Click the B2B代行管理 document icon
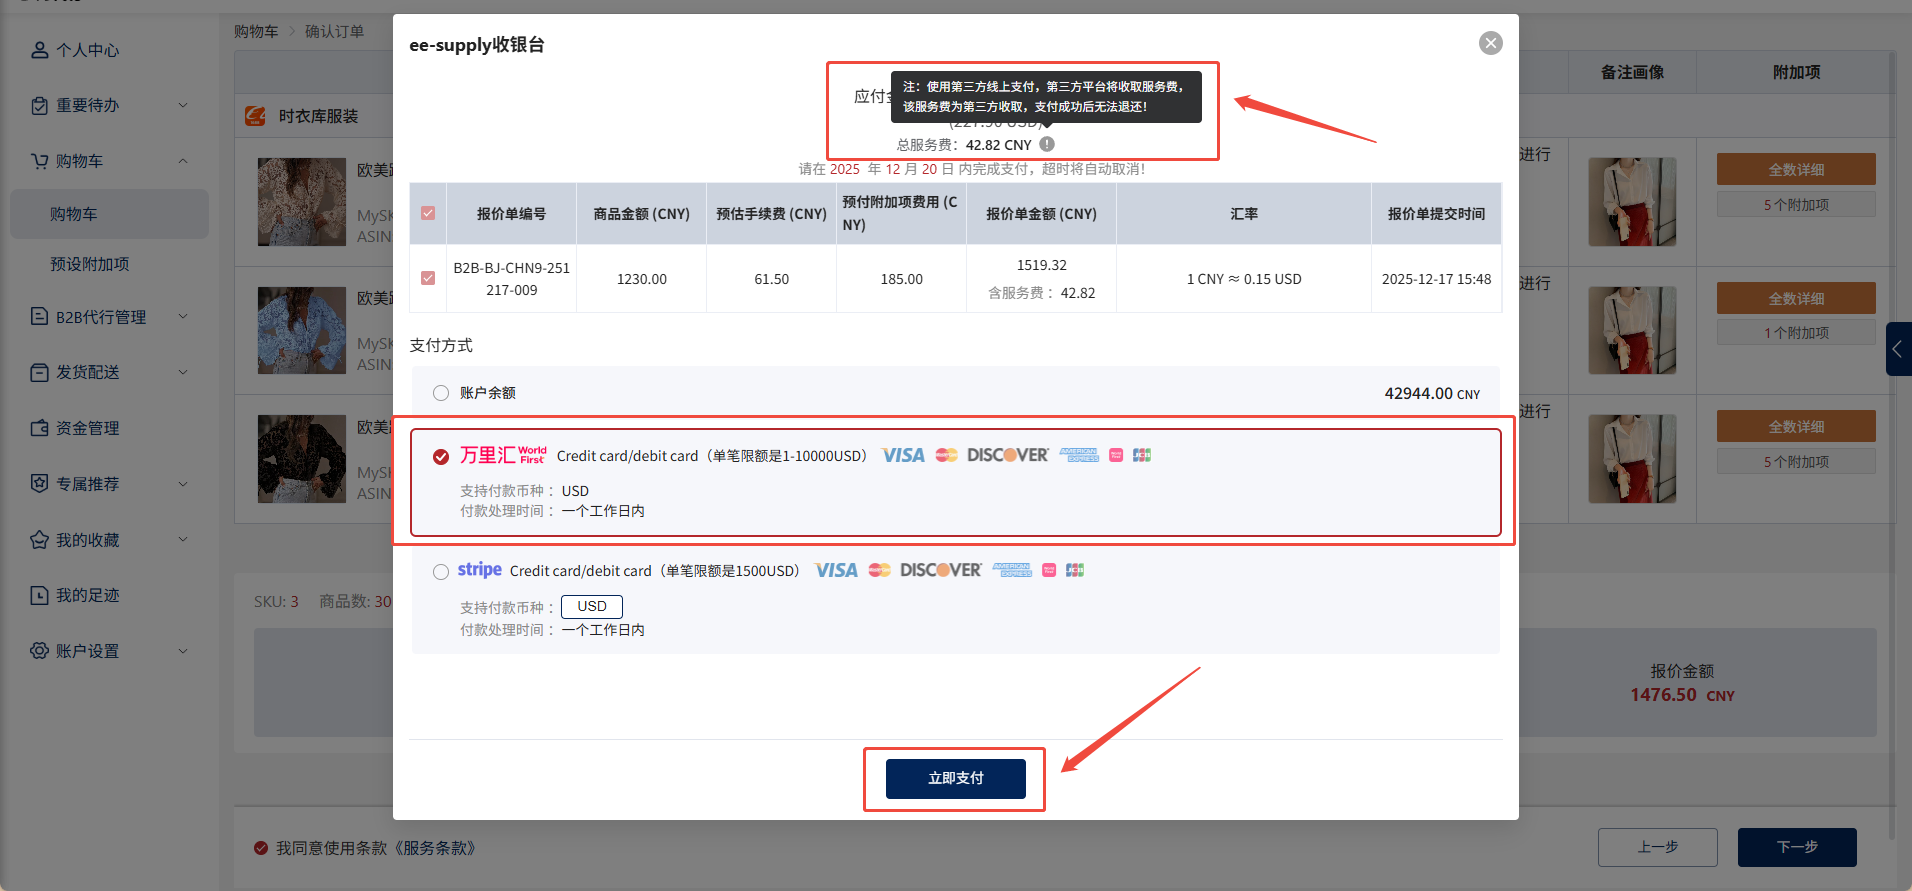 39,316
